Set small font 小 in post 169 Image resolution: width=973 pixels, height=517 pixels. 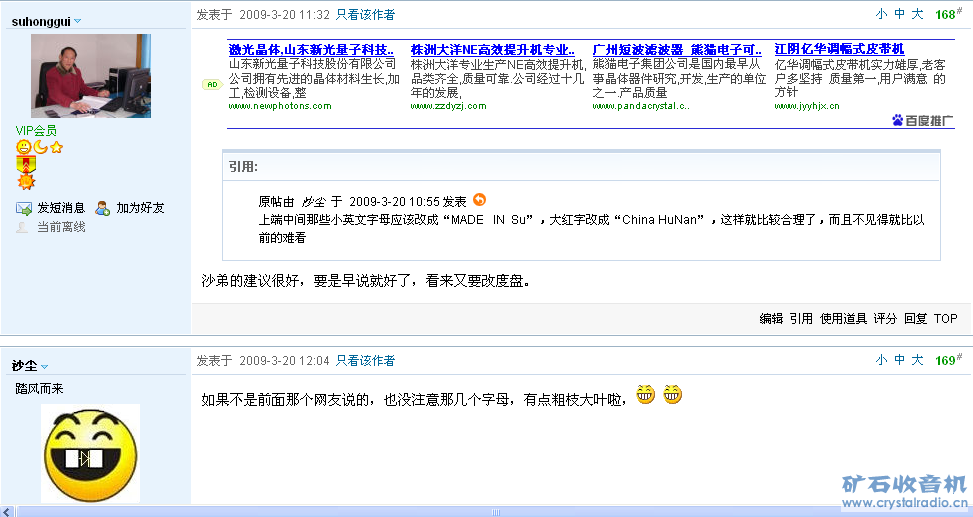pyautogui.click(x=882, y=360)
